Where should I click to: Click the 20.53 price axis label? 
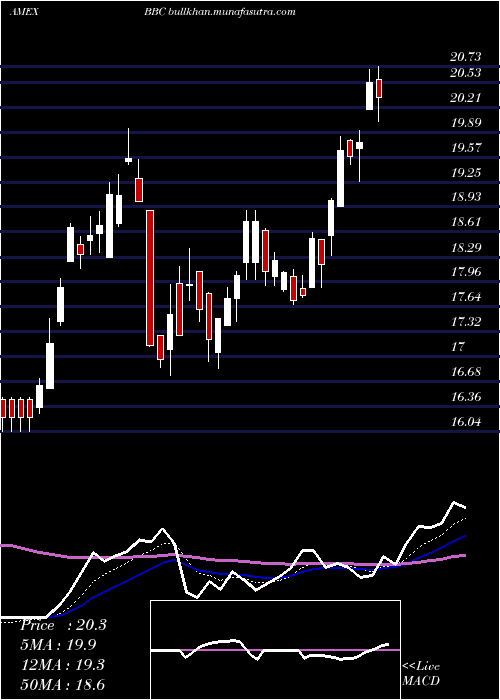click(466, 73)
